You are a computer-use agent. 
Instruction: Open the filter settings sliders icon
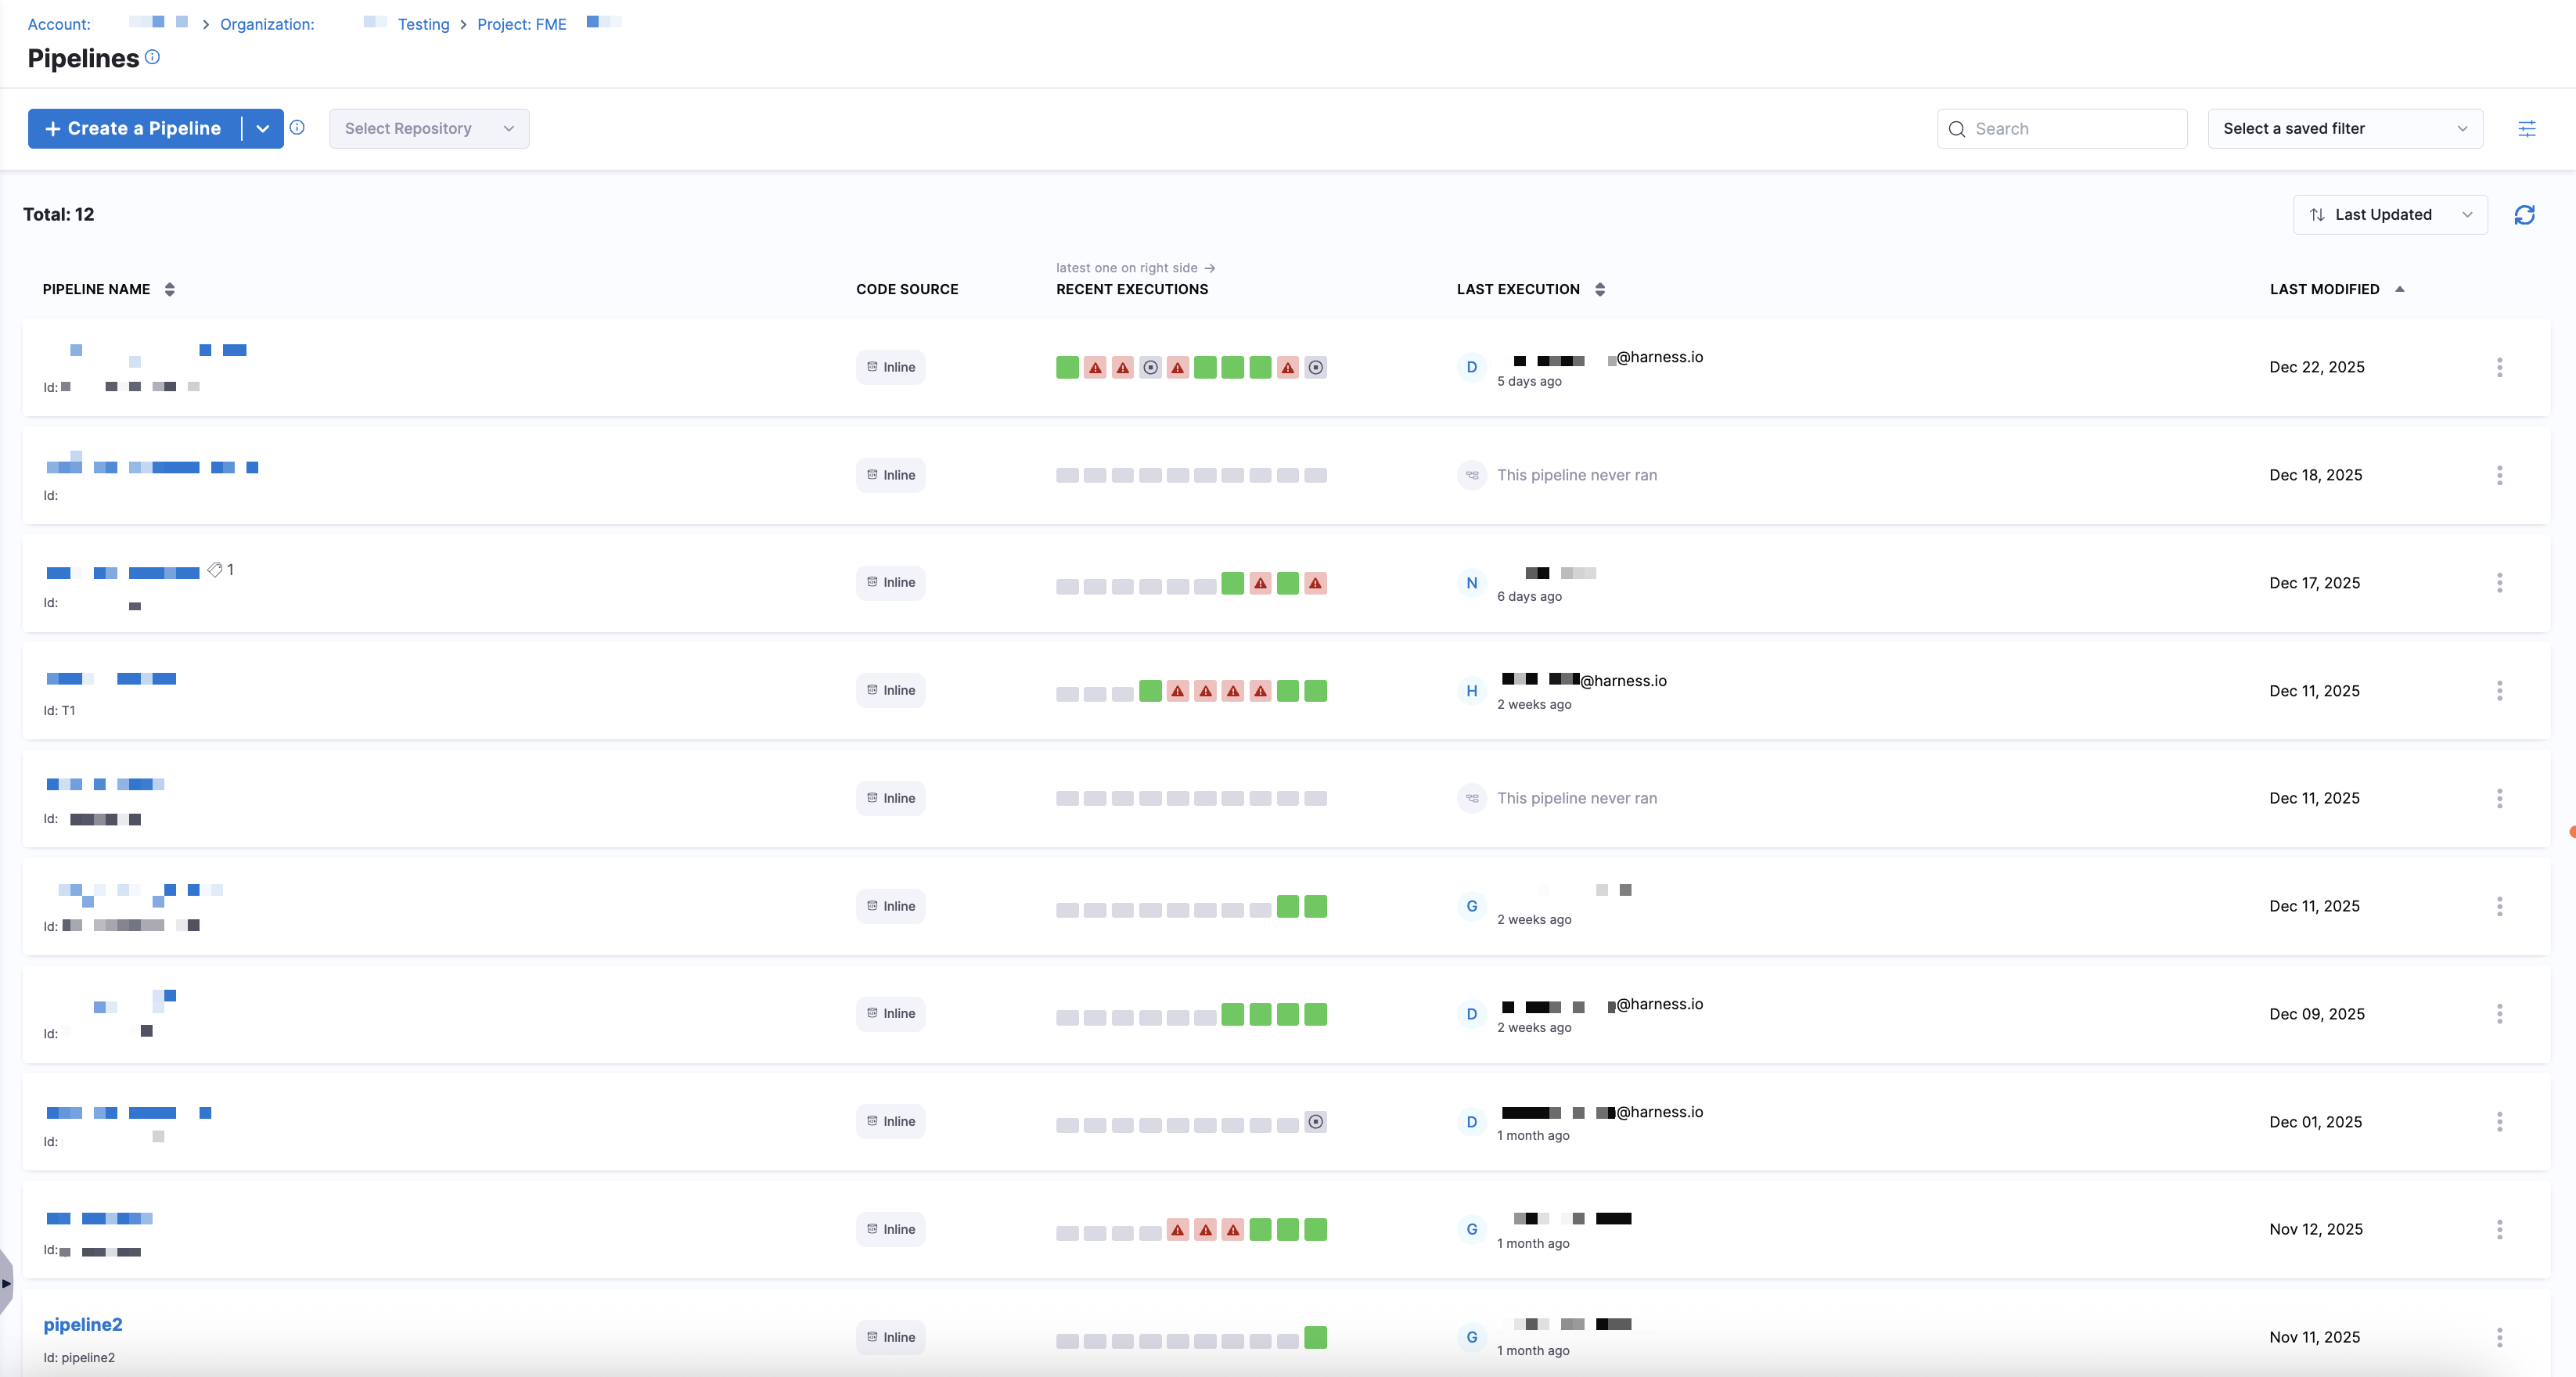pos(2526,129)
